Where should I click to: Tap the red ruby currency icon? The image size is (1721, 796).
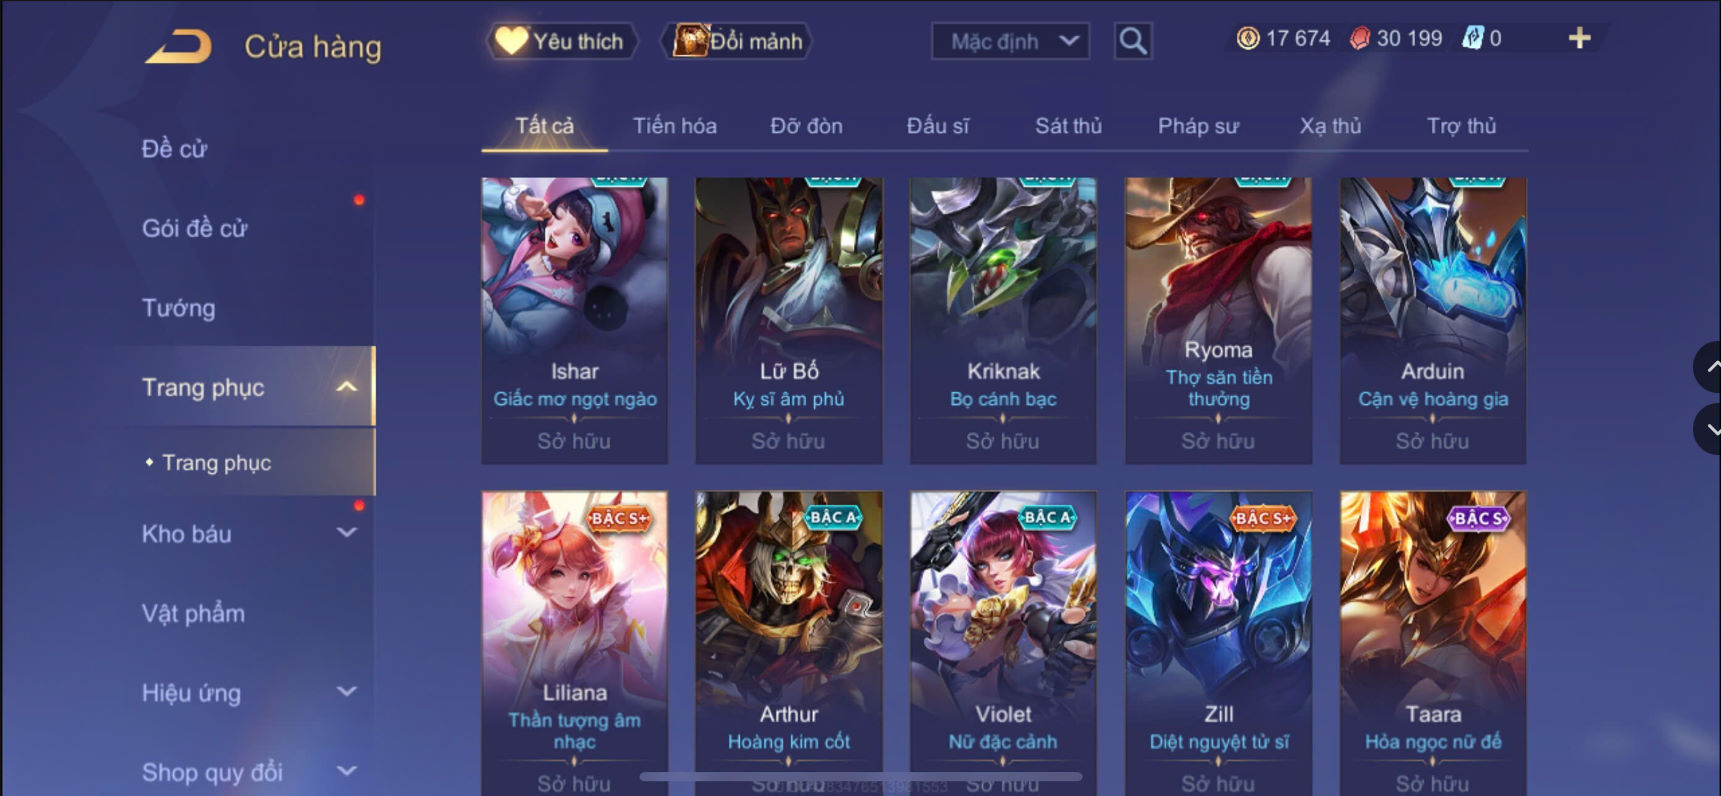pyautogui.click(x=1359, y=38)
